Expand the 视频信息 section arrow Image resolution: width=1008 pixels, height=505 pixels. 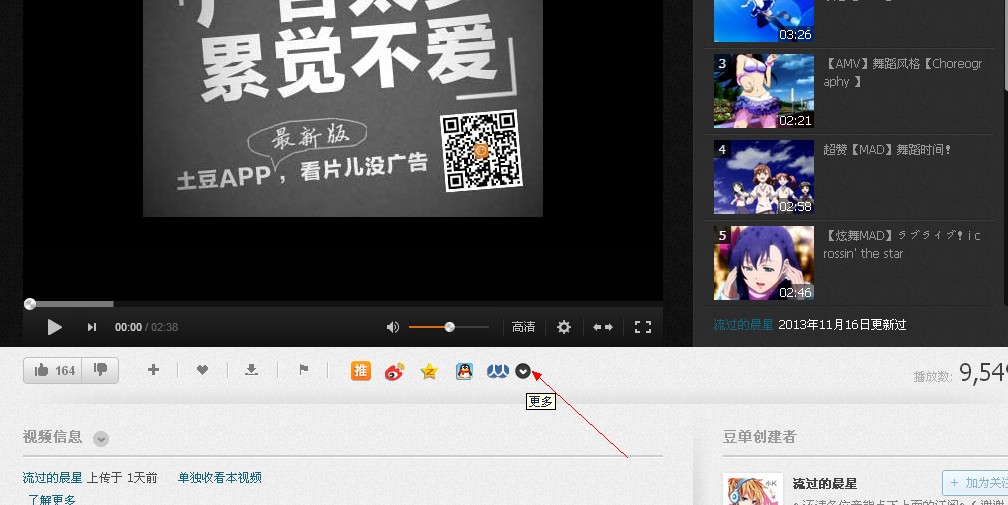coord(101,439)
